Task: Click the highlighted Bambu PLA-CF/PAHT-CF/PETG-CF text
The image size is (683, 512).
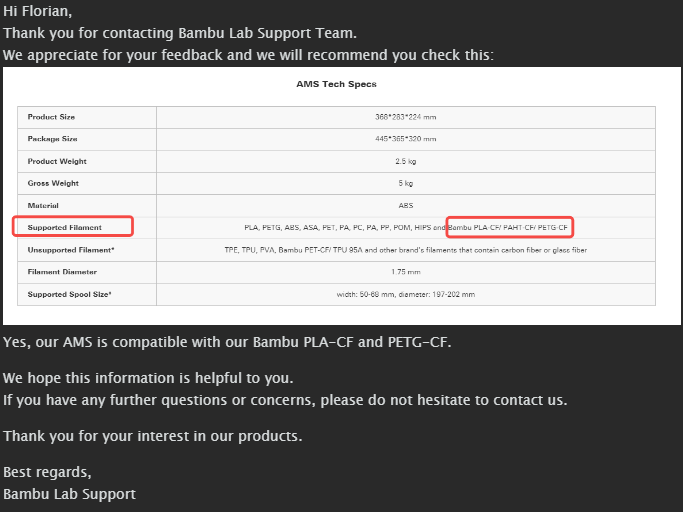Action: pos(508,227)
